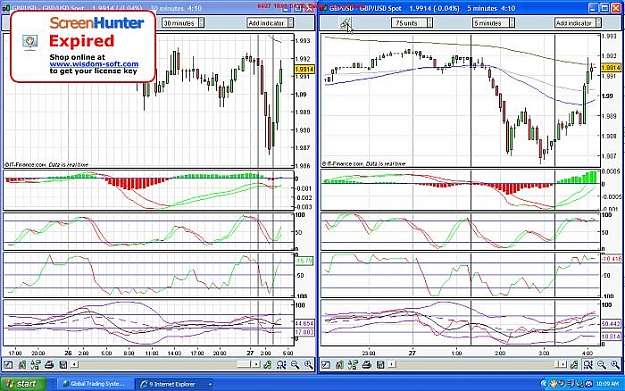Visit www.wisdom-soft.com link

click(94, 64)
